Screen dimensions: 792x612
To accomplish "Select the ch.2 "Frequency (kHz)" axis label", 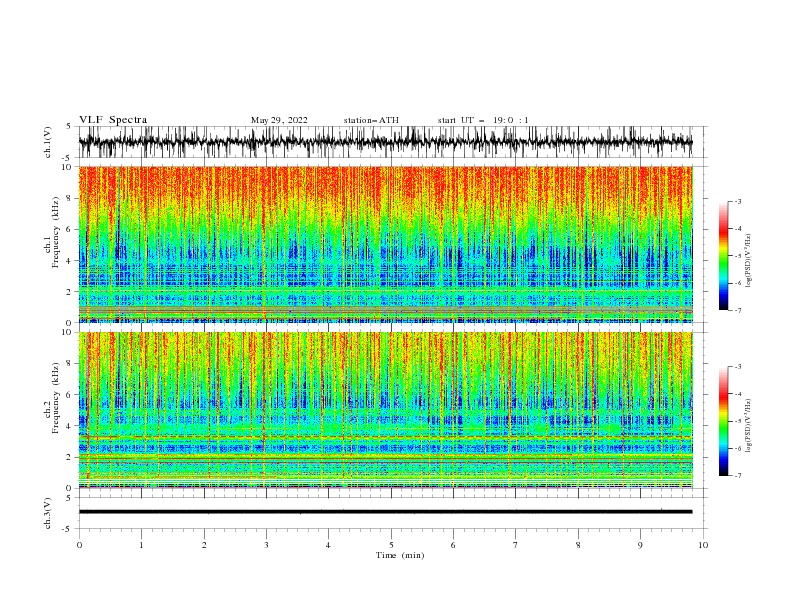I will point(56,397).
